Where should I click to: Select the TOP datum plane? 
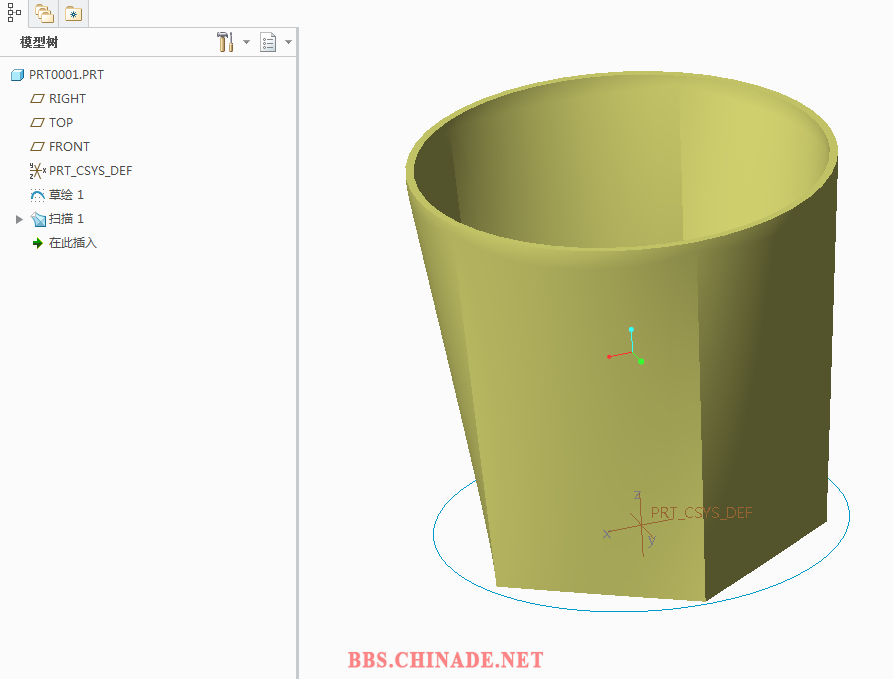tap(61, 123)
